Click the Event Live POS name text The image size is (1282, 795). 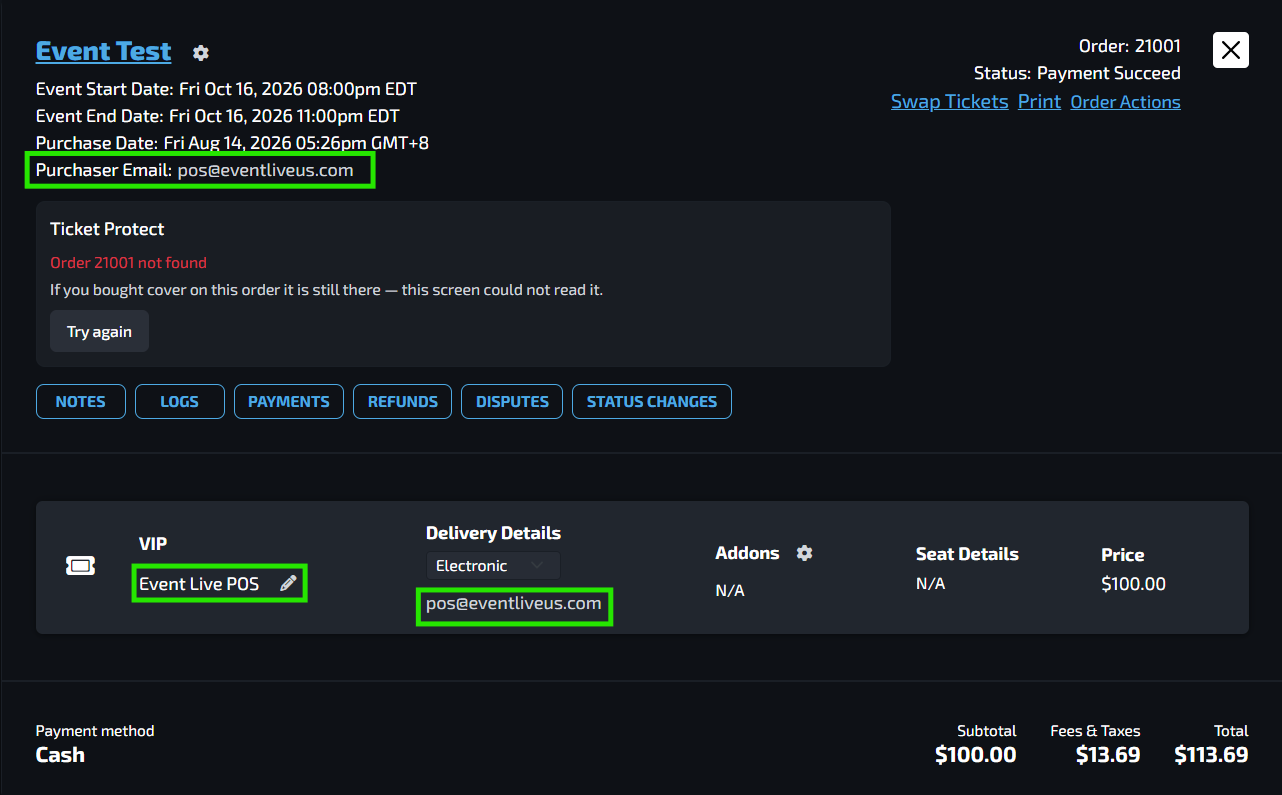pos(199,584)
